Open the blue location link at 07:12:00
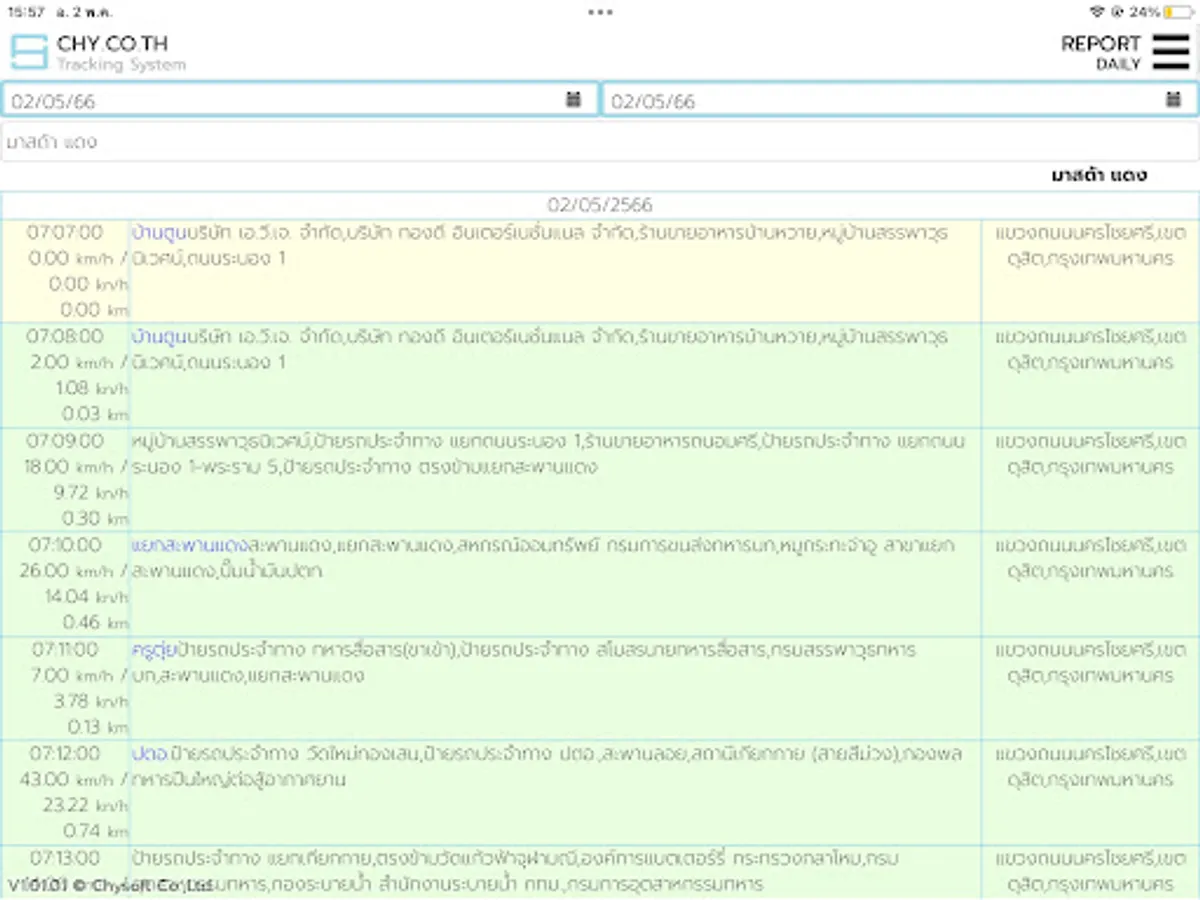The height and width of the screenshot is (900, 1200). 151,753
